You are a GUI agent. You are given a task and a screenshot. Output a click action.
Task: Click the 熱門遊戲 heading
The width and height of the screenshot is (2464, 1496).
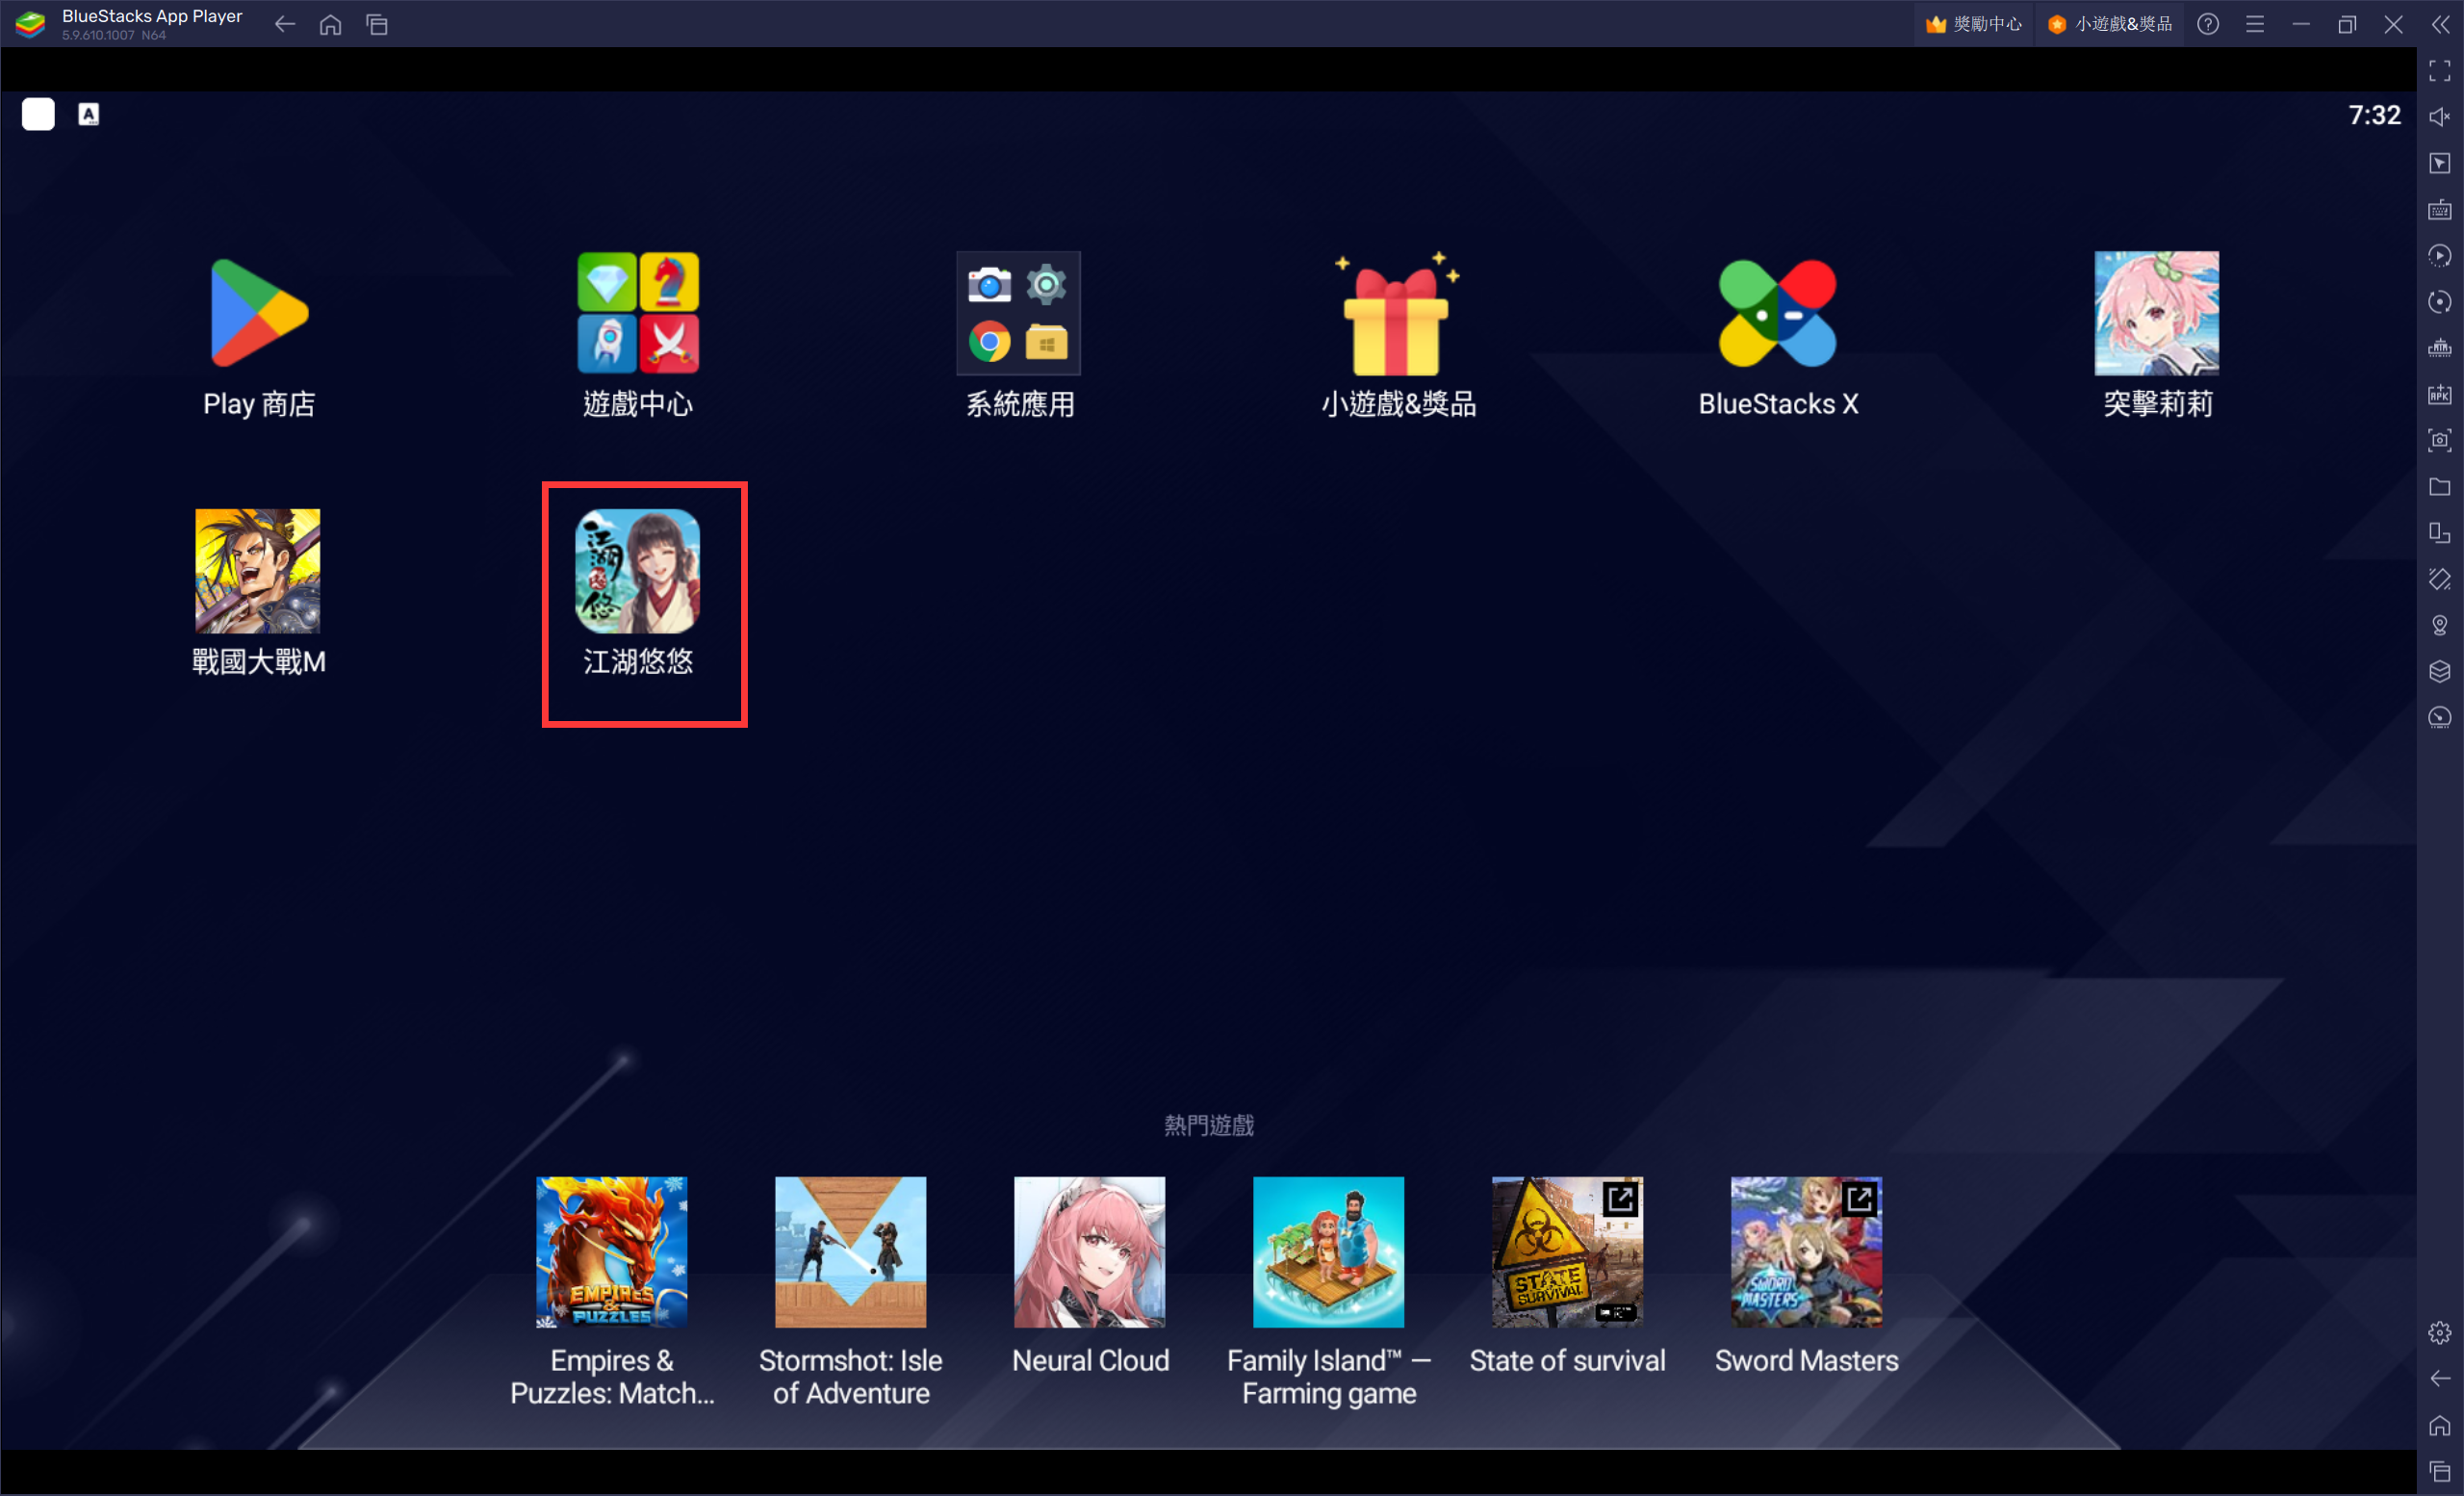[1208, 1125]
